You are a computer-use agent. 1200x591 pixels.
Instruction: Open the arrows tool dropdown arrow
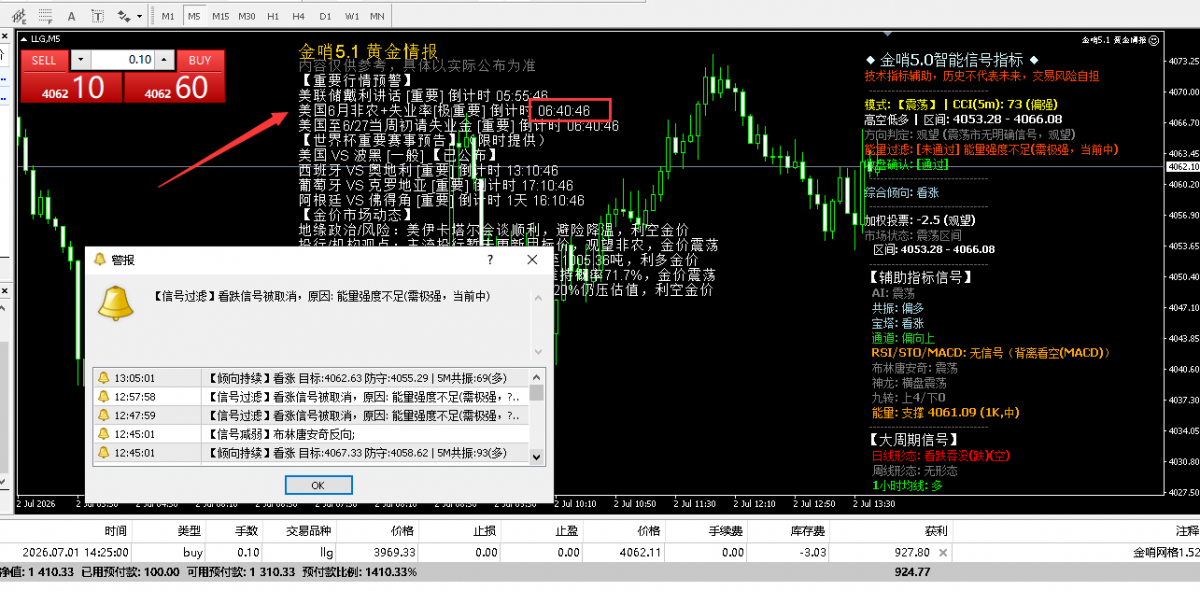[139, 16]
